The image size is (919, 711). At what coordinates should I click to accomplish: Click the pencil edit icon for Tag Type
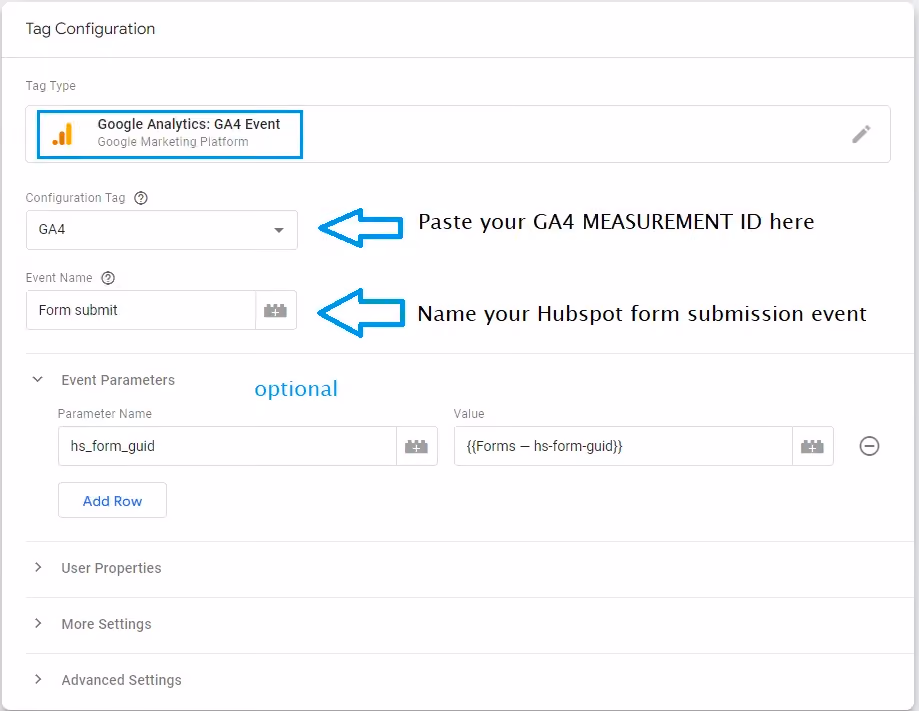pos(861,134)
